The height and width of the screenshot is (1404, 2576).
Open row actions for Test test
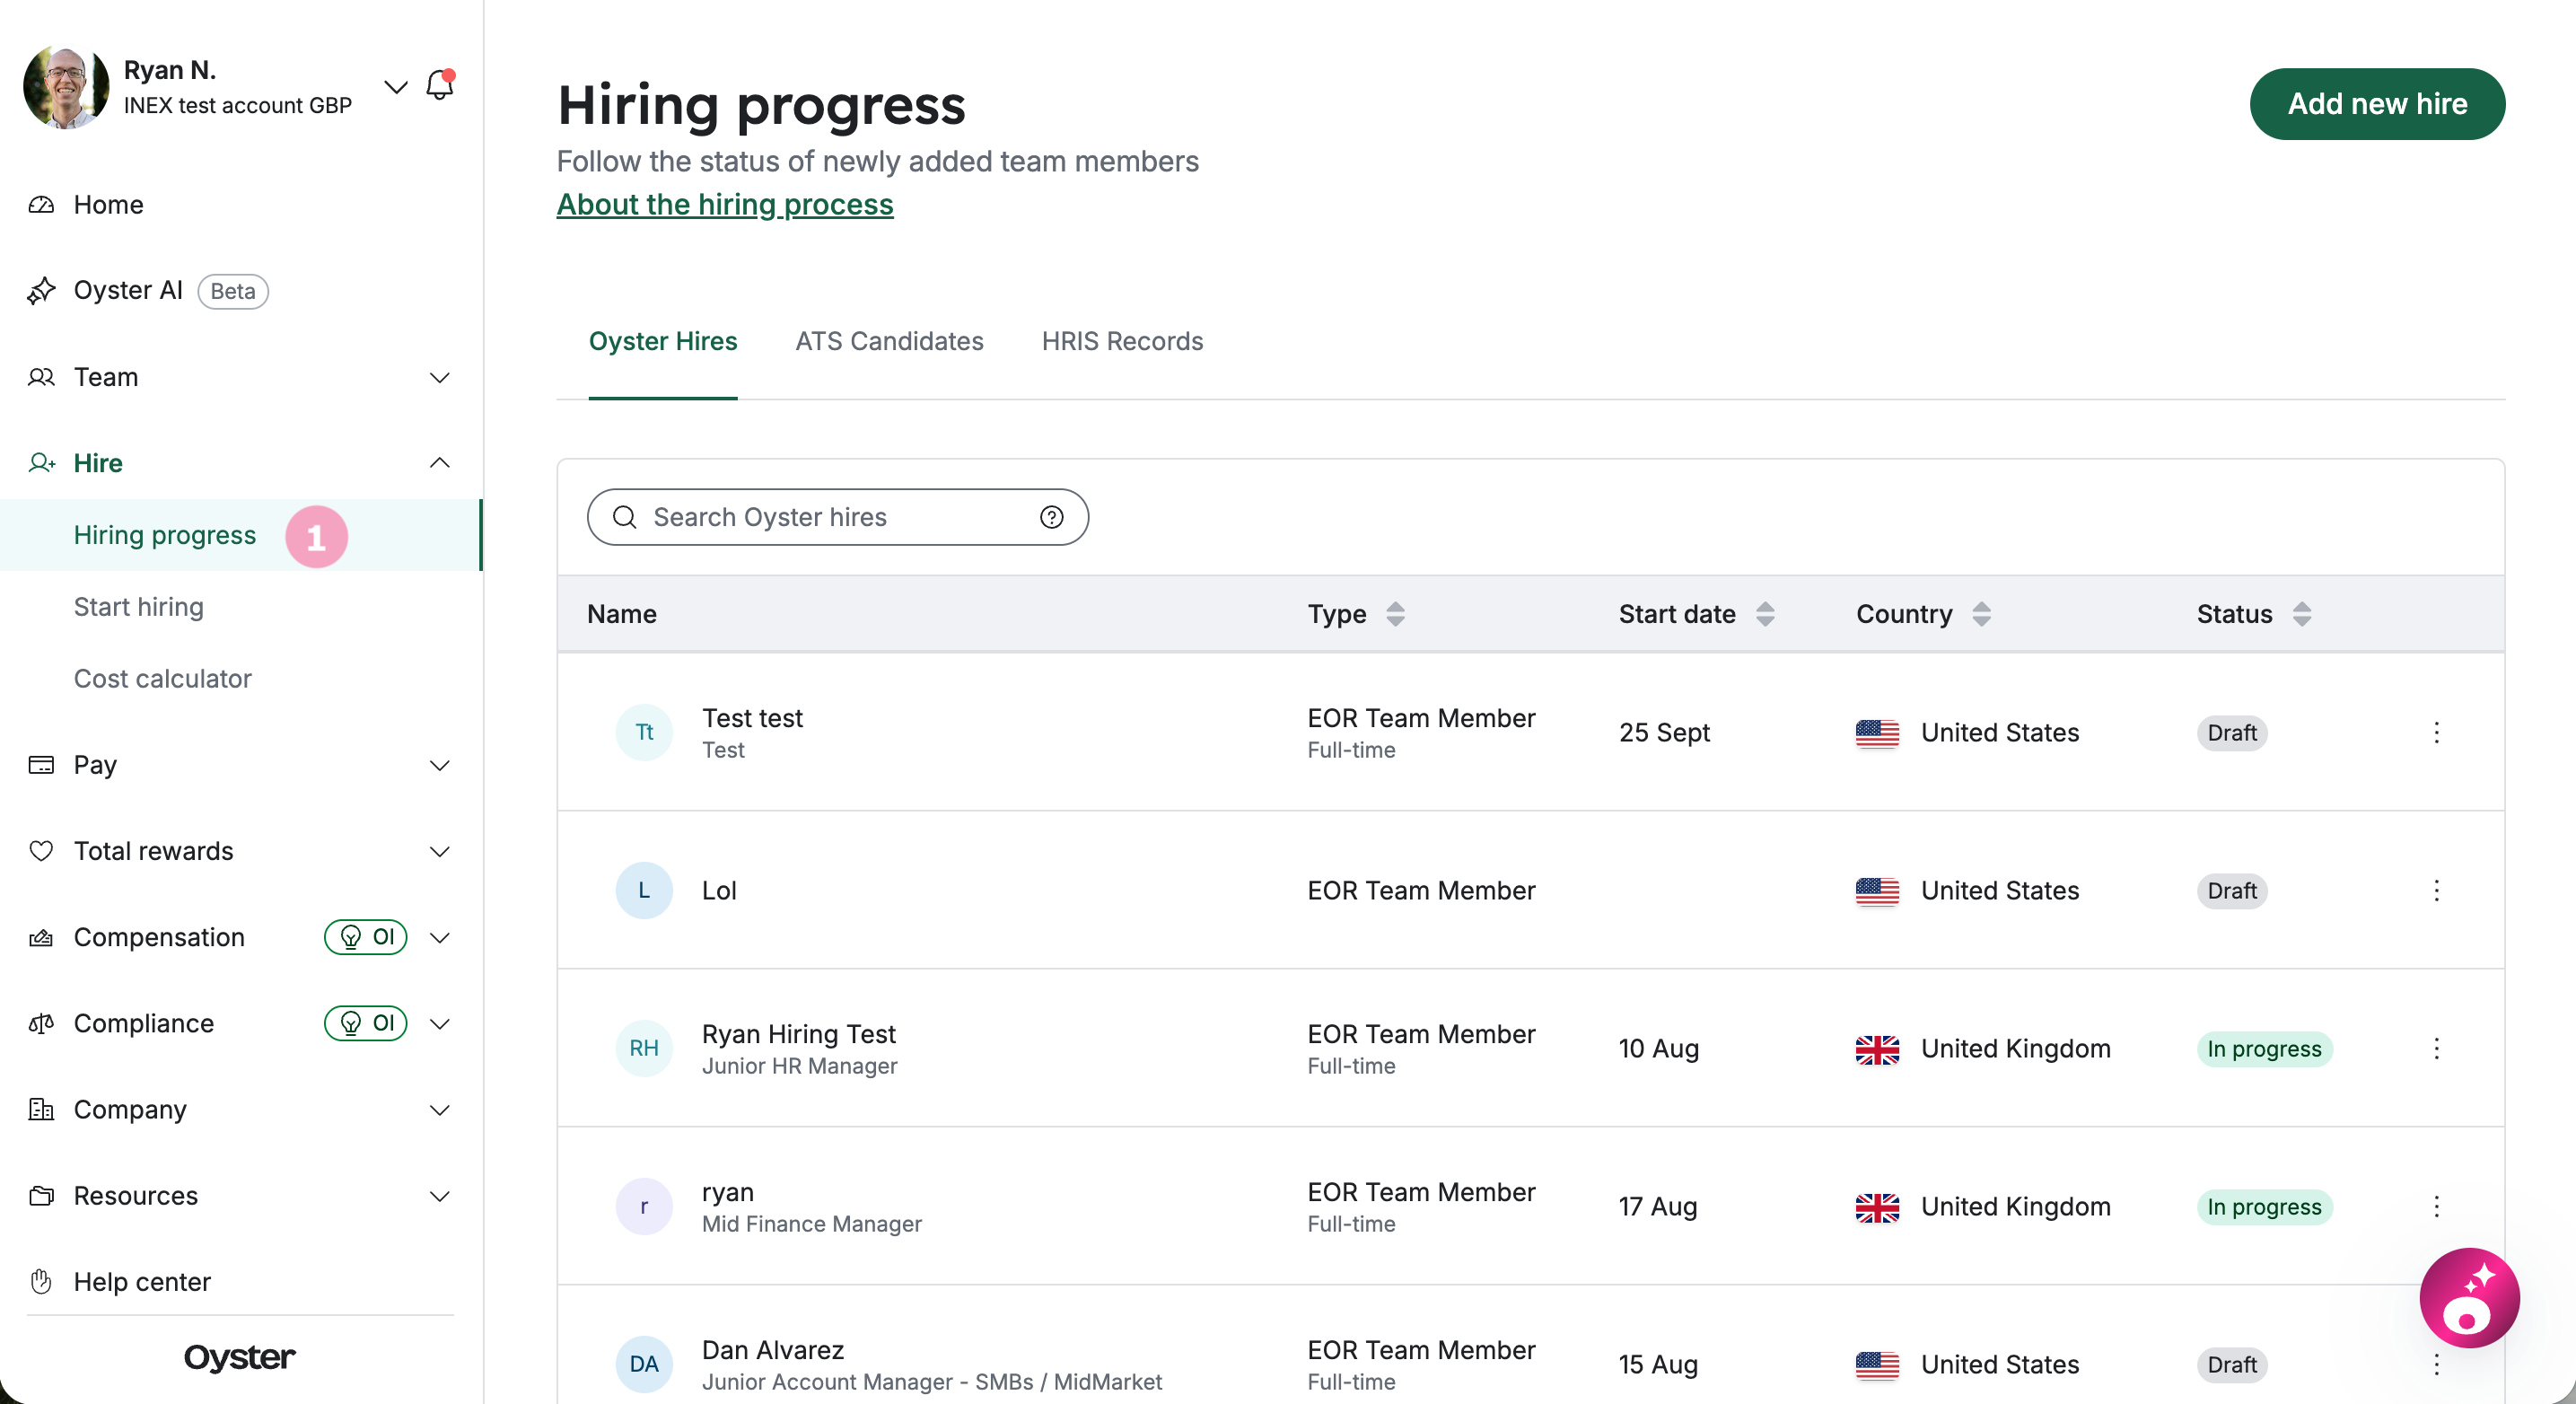pyautogui.click(x=2437, y=733)
